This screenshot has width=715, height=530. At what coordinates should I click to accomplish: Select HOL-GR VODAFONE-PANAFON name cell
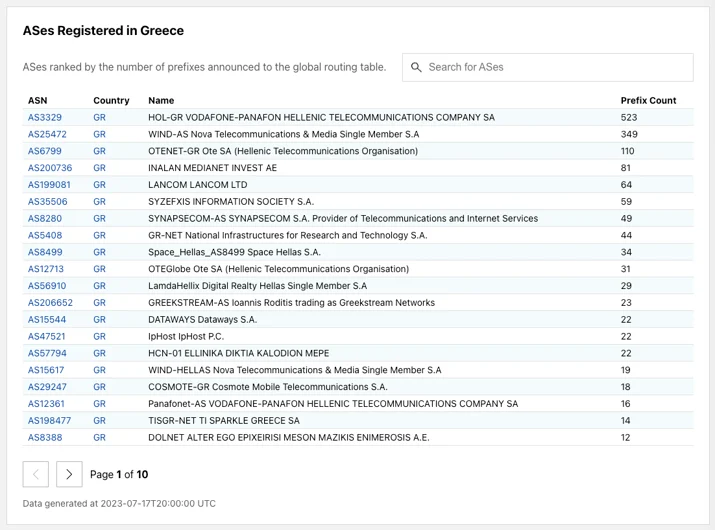click(x=321, y=118)
